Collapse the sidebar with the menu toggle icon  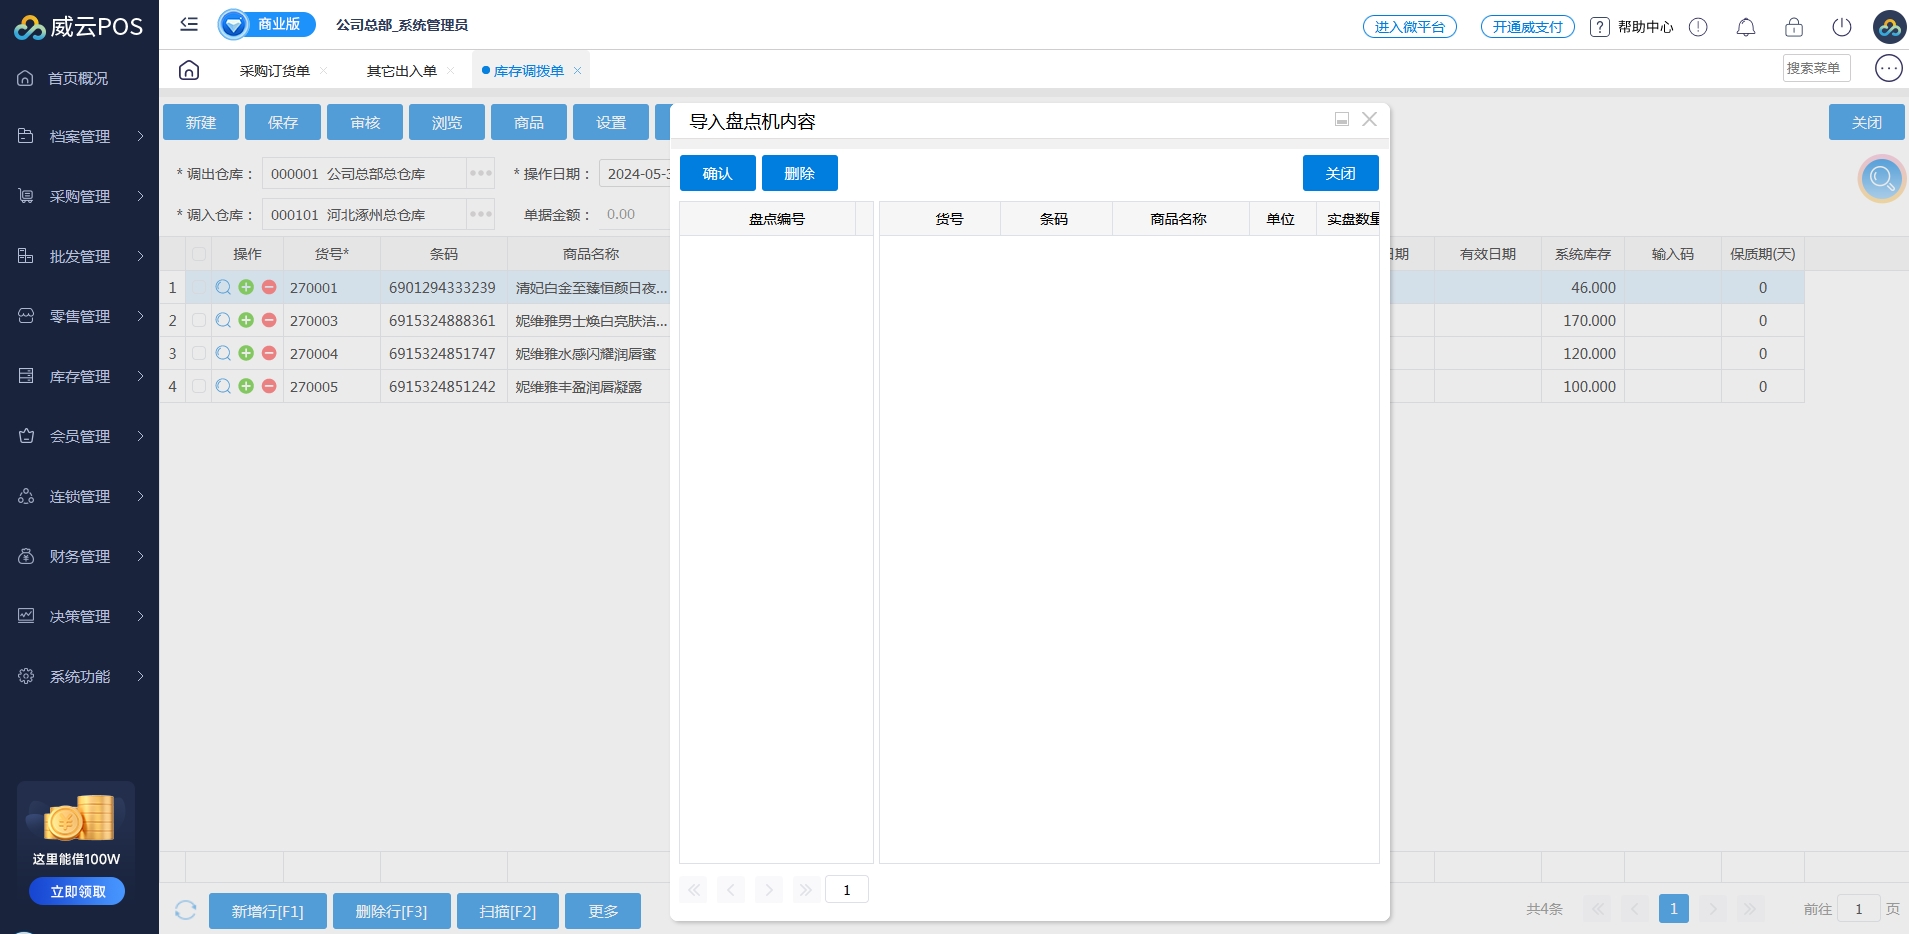coord(189,24)
